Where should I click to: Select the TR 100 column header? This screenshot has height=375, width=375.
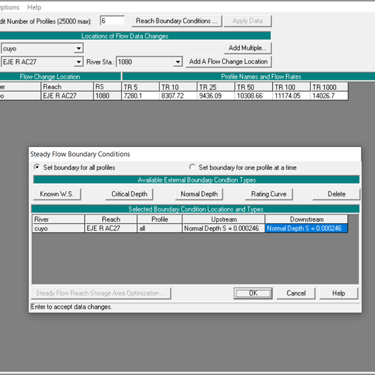point(292,87)
